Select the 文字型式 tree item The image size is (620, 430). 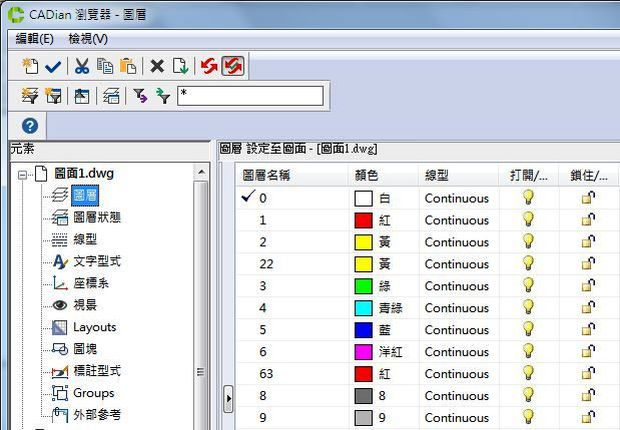tap(97, 261)
